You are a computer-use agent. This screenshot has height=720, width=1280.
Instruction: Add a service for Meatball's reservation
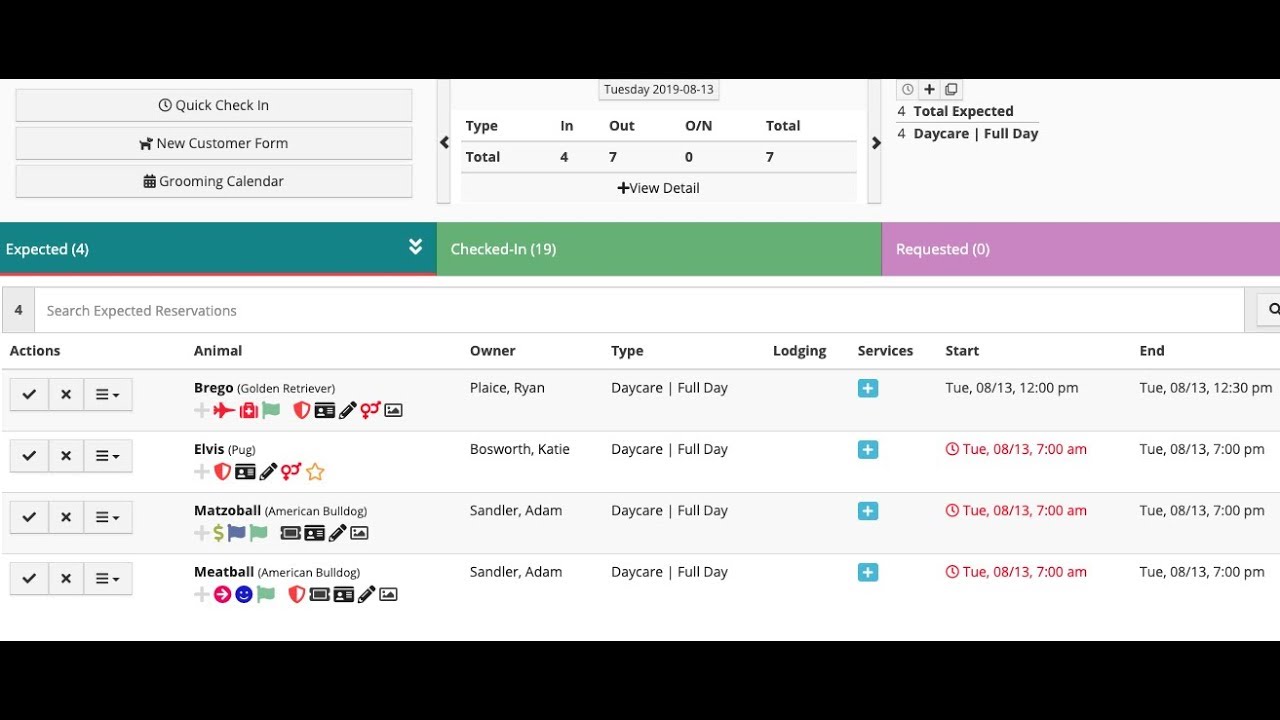tap(868, 573)
